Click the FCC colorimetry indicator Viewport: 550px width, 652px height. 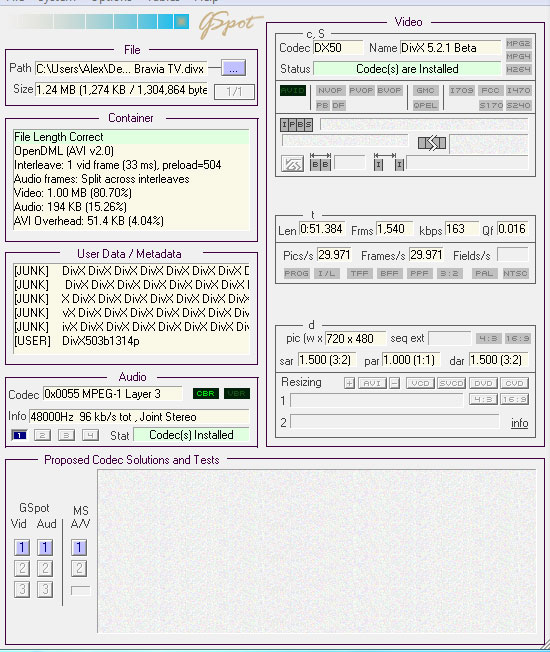pyautogui.click(x=490, y=90)
